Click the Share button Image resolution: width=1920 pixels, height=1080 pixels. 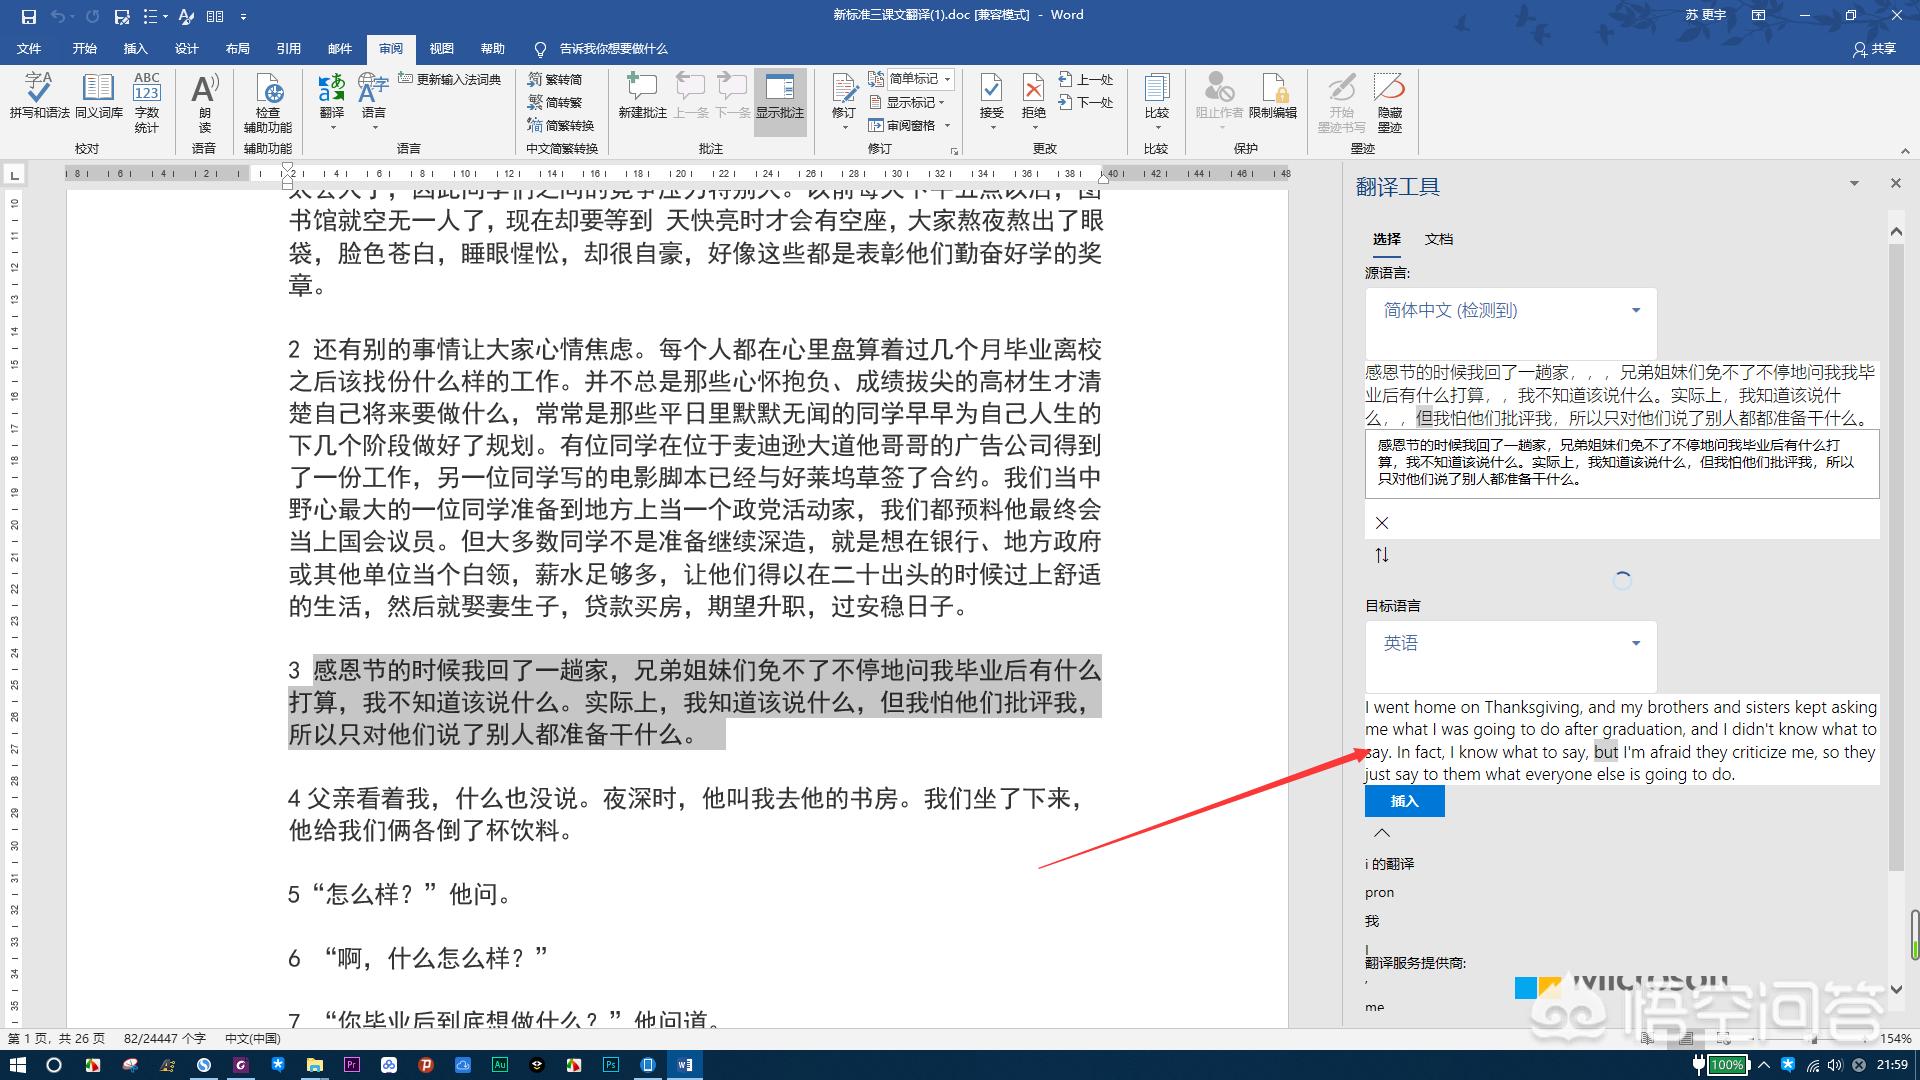(1874, 48)
